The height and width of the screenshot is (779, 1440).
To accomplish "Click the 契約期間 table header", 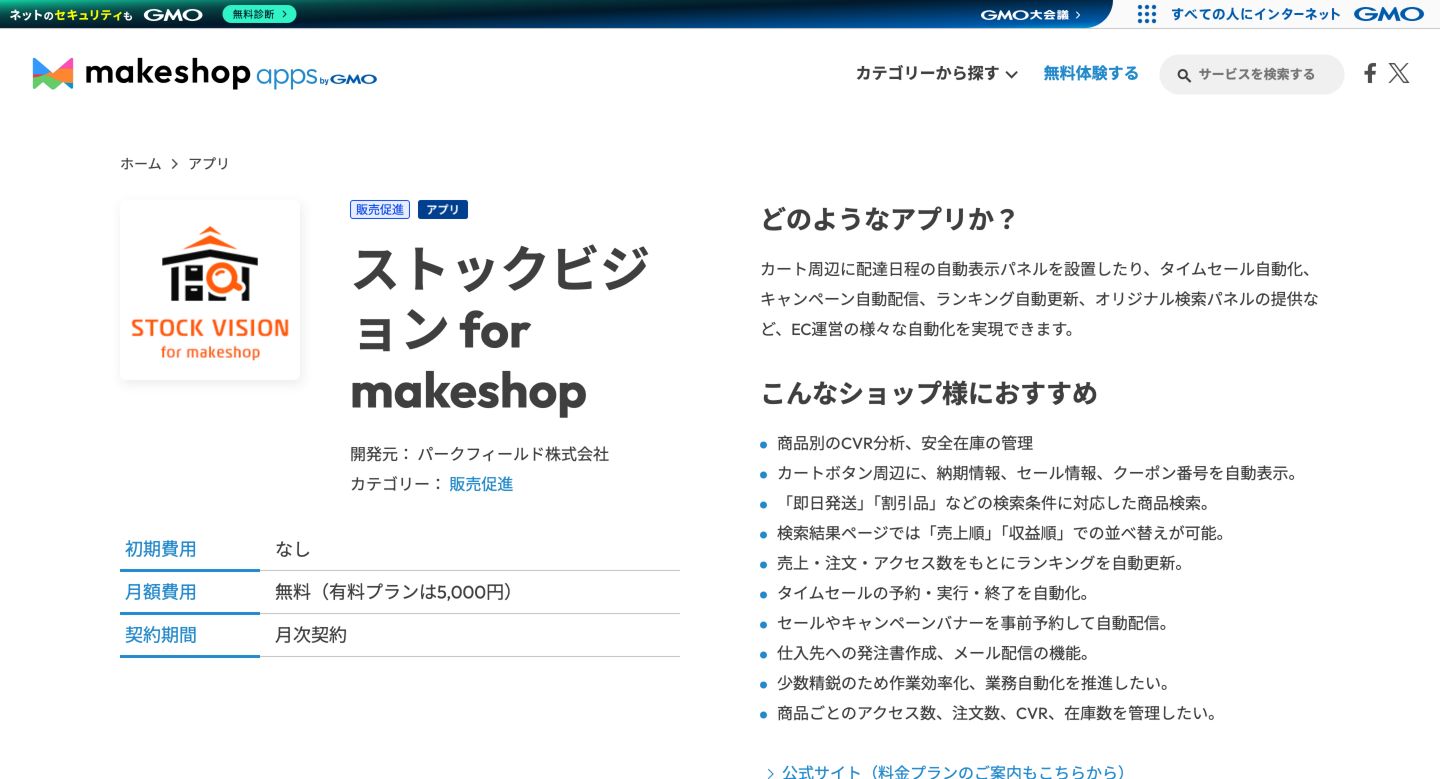I will [190, 635].
